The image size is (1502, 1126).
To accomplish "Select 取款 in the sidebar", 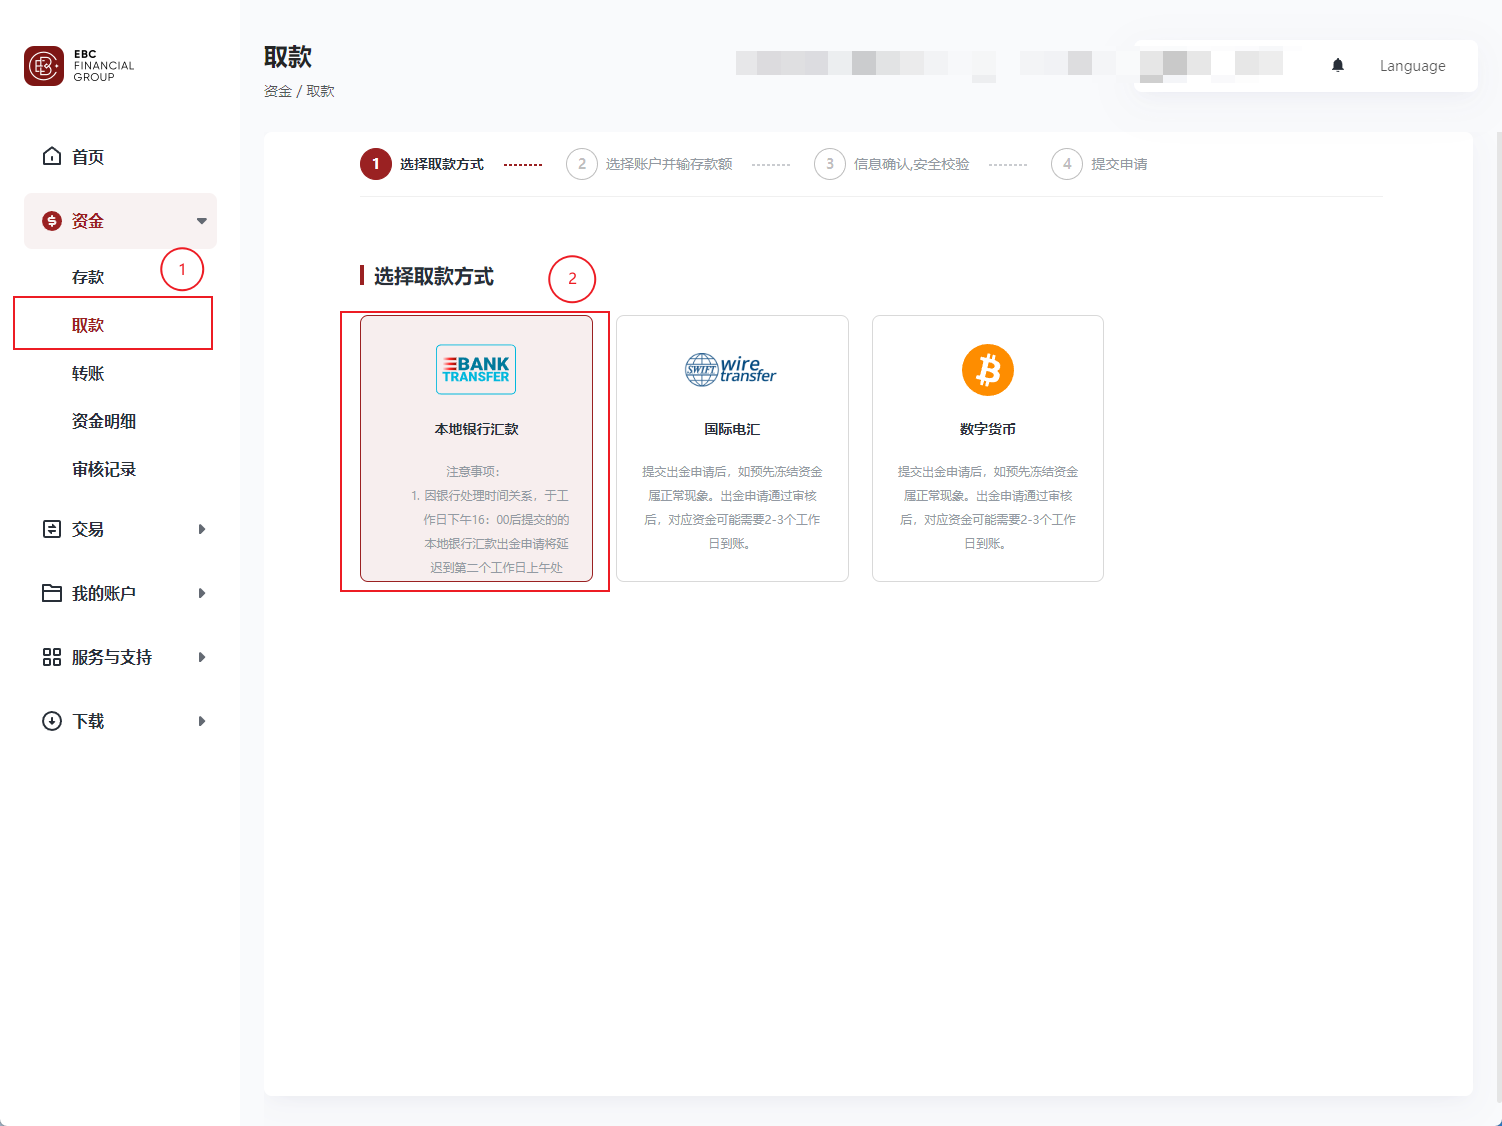I will pyautogui.click(x=88, y=325).
